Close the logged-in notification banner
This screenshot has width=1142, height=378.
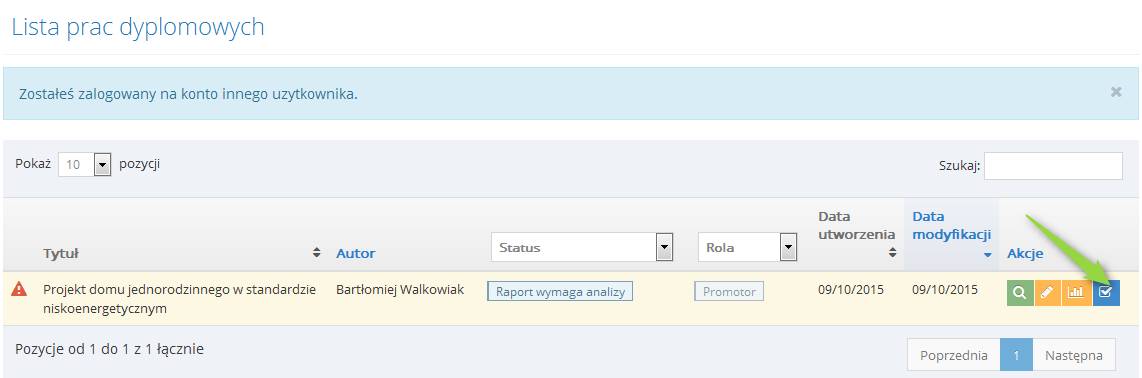pyautogui.click(x=1116, y=92)
